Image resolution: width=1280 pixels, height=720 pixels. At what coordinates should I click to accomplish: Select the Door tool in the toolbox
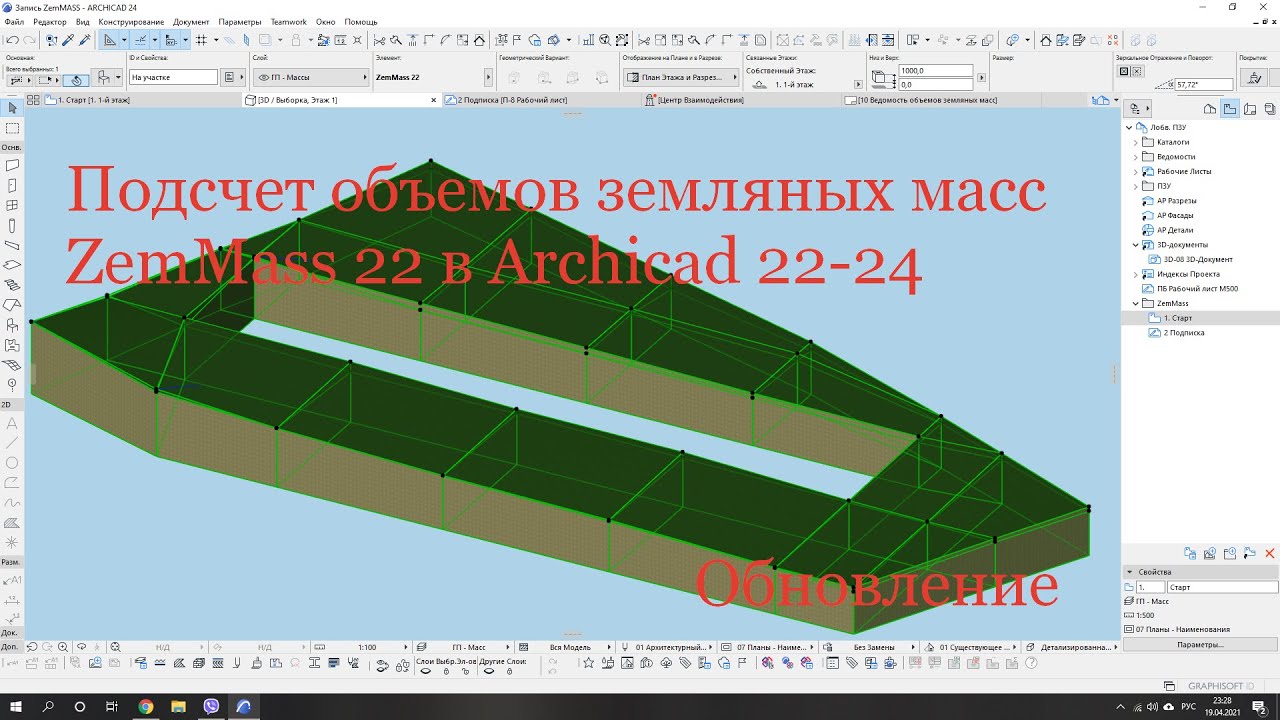click(x=12, y=185)
